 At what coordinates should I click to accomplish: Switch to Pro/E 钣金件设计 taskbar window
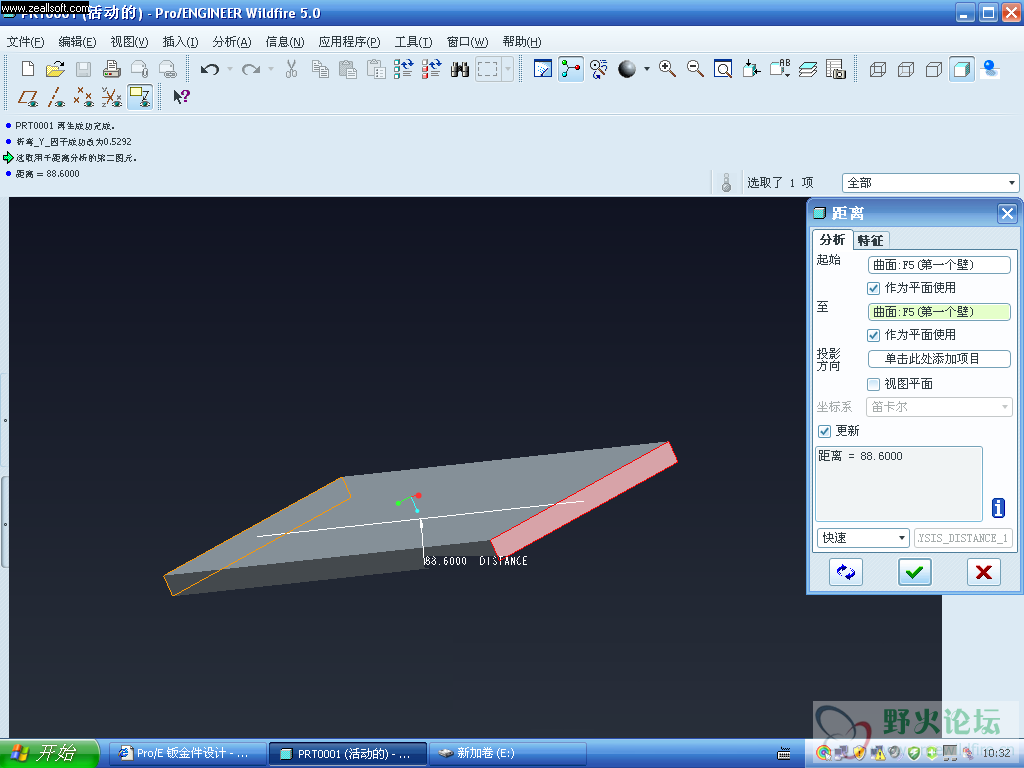click(187, 754)
